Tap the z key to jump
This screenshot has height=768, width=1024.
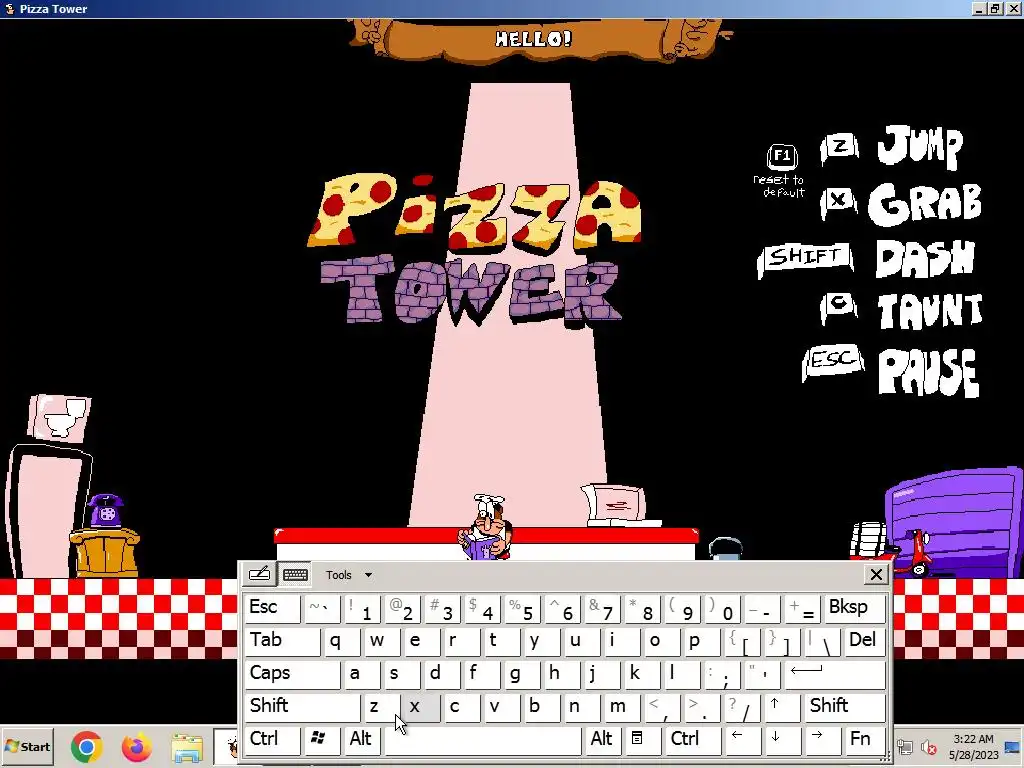pos(382,707)
